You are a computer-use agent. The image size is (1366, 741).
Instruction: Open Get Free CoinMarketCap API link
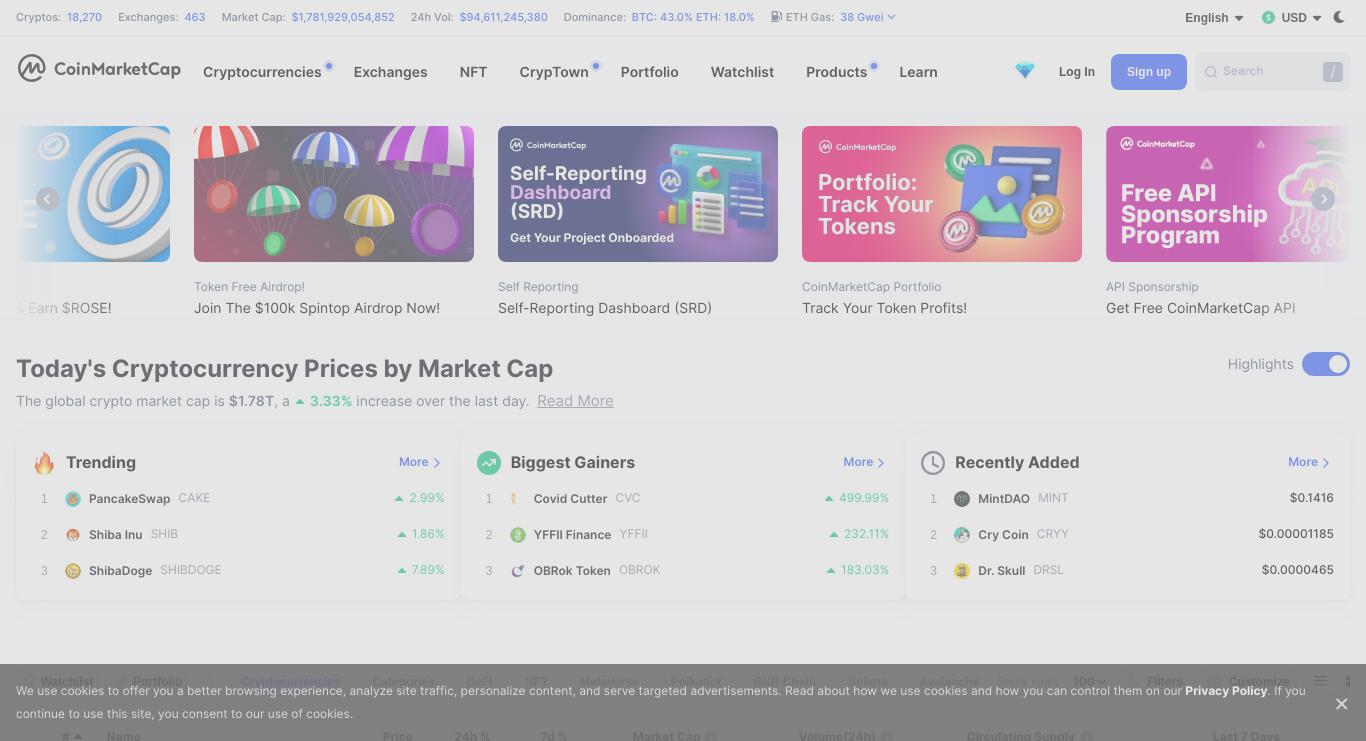tap(1200, 308)
